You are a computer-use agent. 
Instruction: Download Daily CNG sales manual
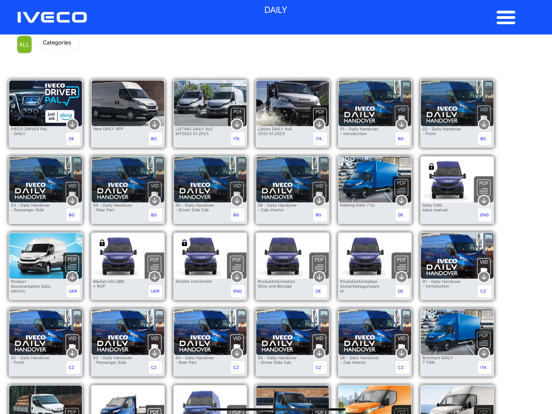click(x=484, y=201)
